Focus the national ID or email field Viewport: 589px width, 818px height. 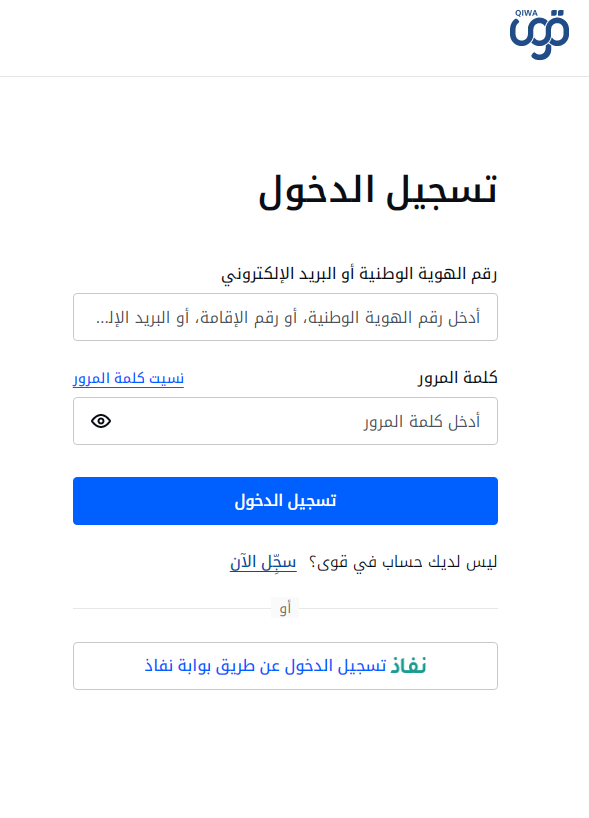click(x=285, y=317)
